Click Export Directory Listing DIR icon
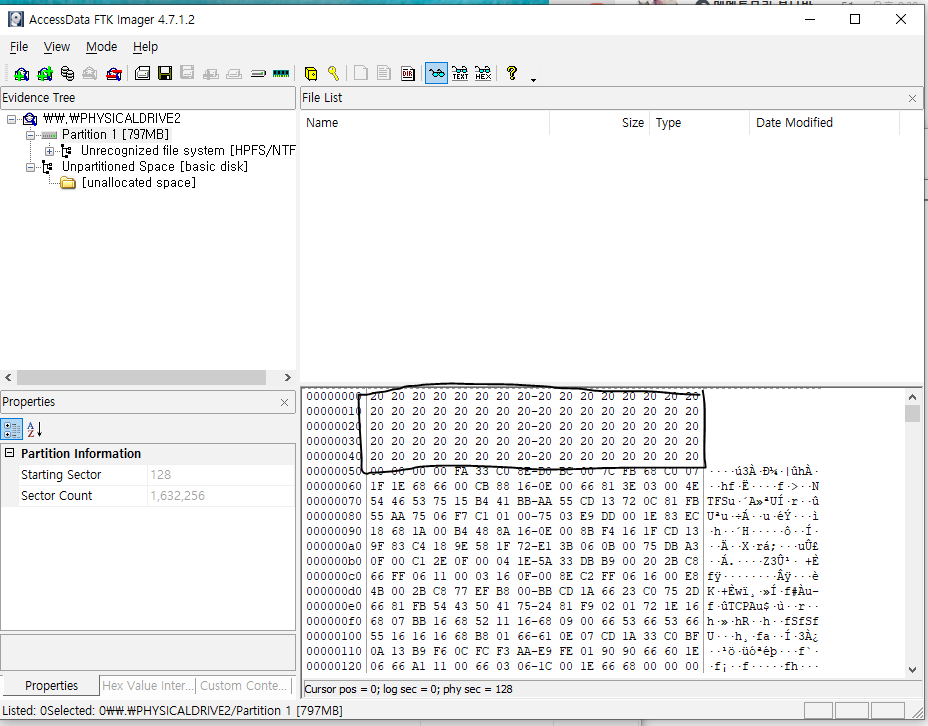This screenshot has height=726, width=928. click(408, 73)
